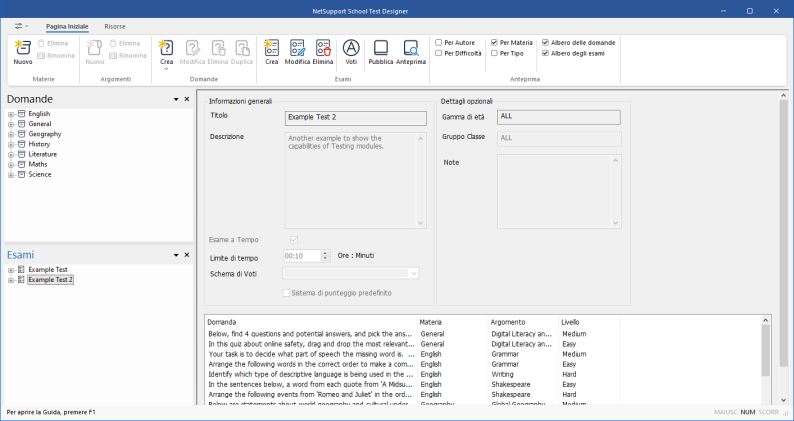This screenshot has height=421, width=794.
Task: Click Crea icon in Domande group
Action: pos(167,48)
